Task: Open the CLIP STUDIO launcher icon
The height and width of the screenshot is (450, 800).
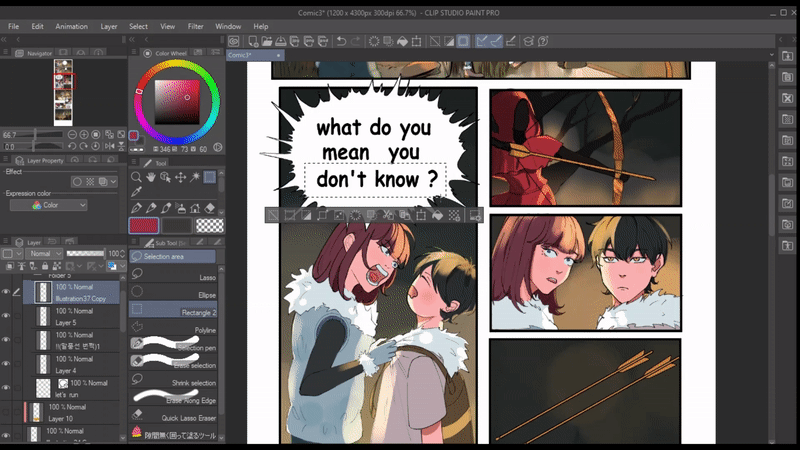Action: (234, 41)
